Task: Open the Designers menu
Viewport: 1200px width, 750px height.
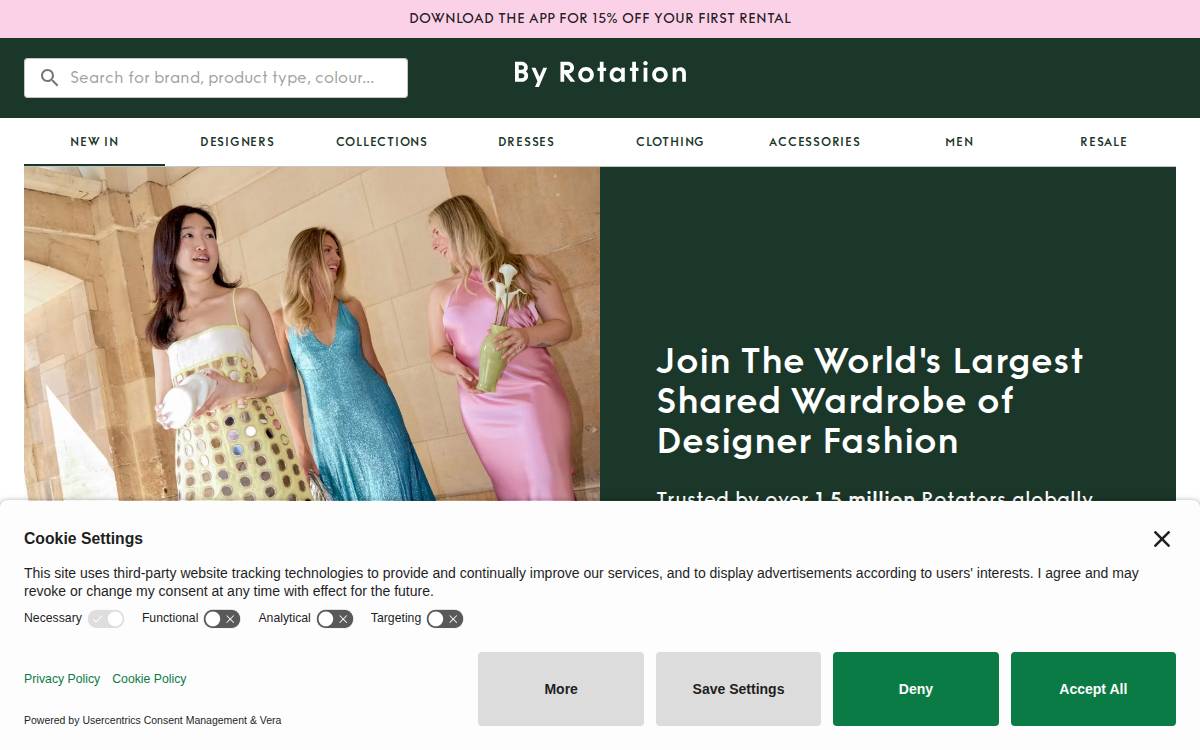Action: tap(237, 142)
